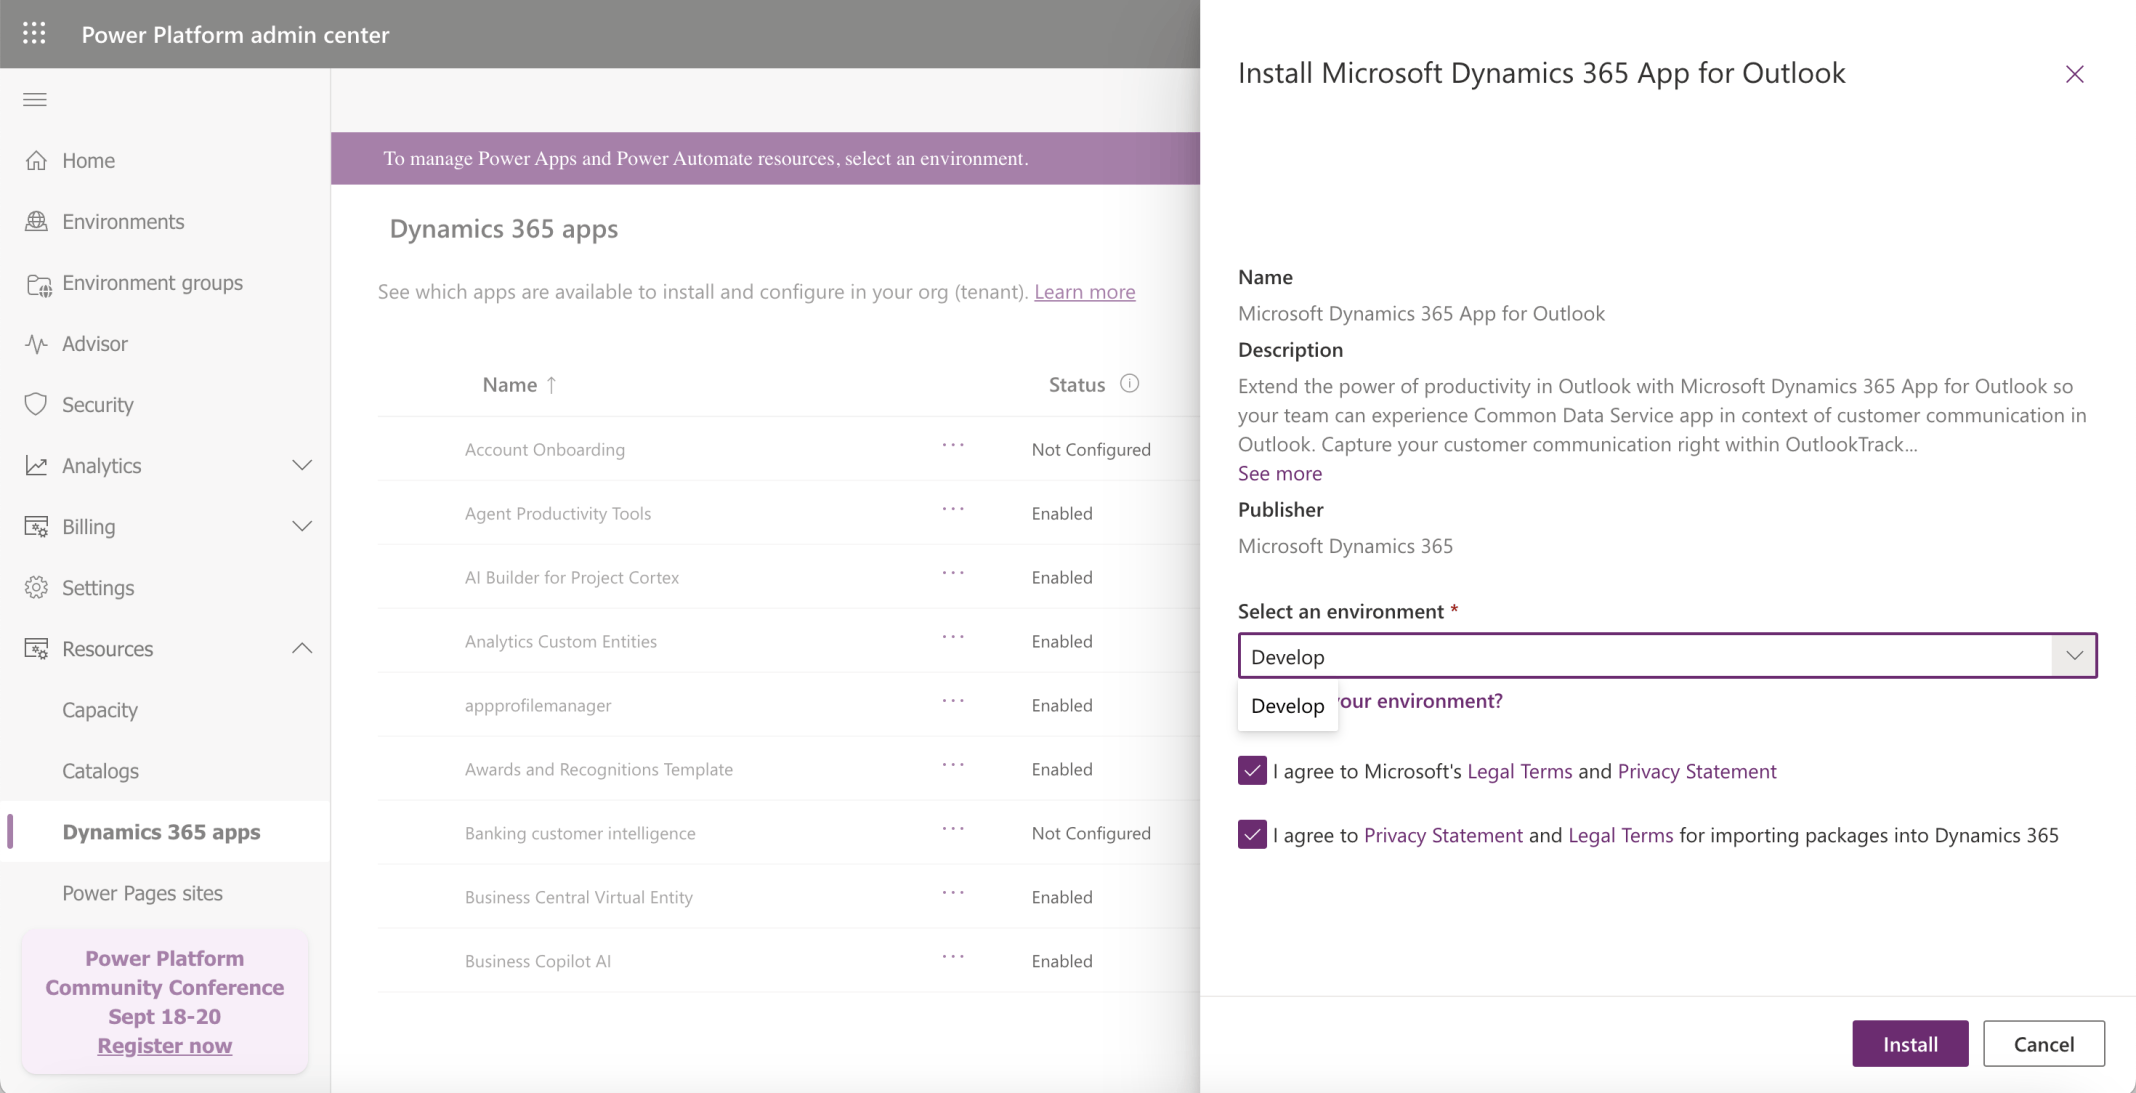
Task: Click the Settings gear icon
Action: coord(36,587)
